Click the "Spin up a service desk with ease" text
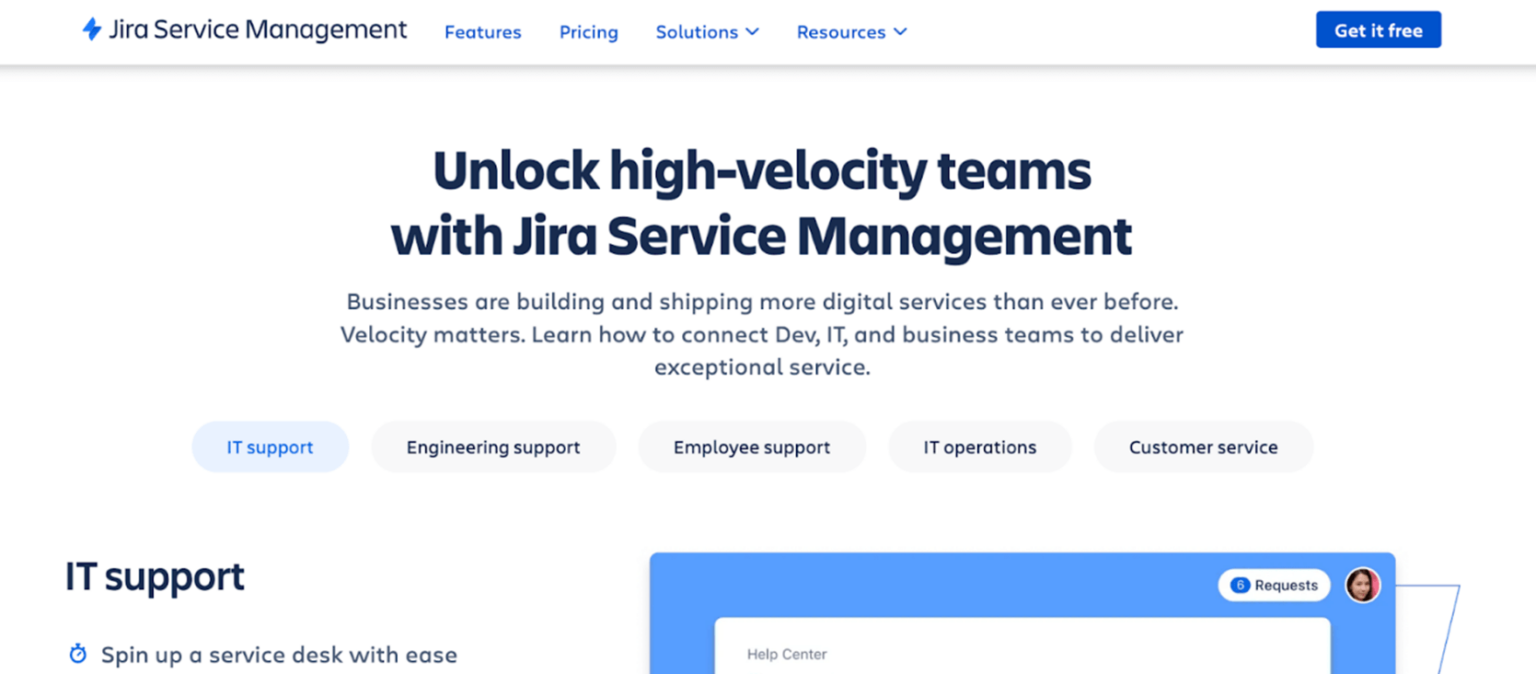 pos(279,654)
